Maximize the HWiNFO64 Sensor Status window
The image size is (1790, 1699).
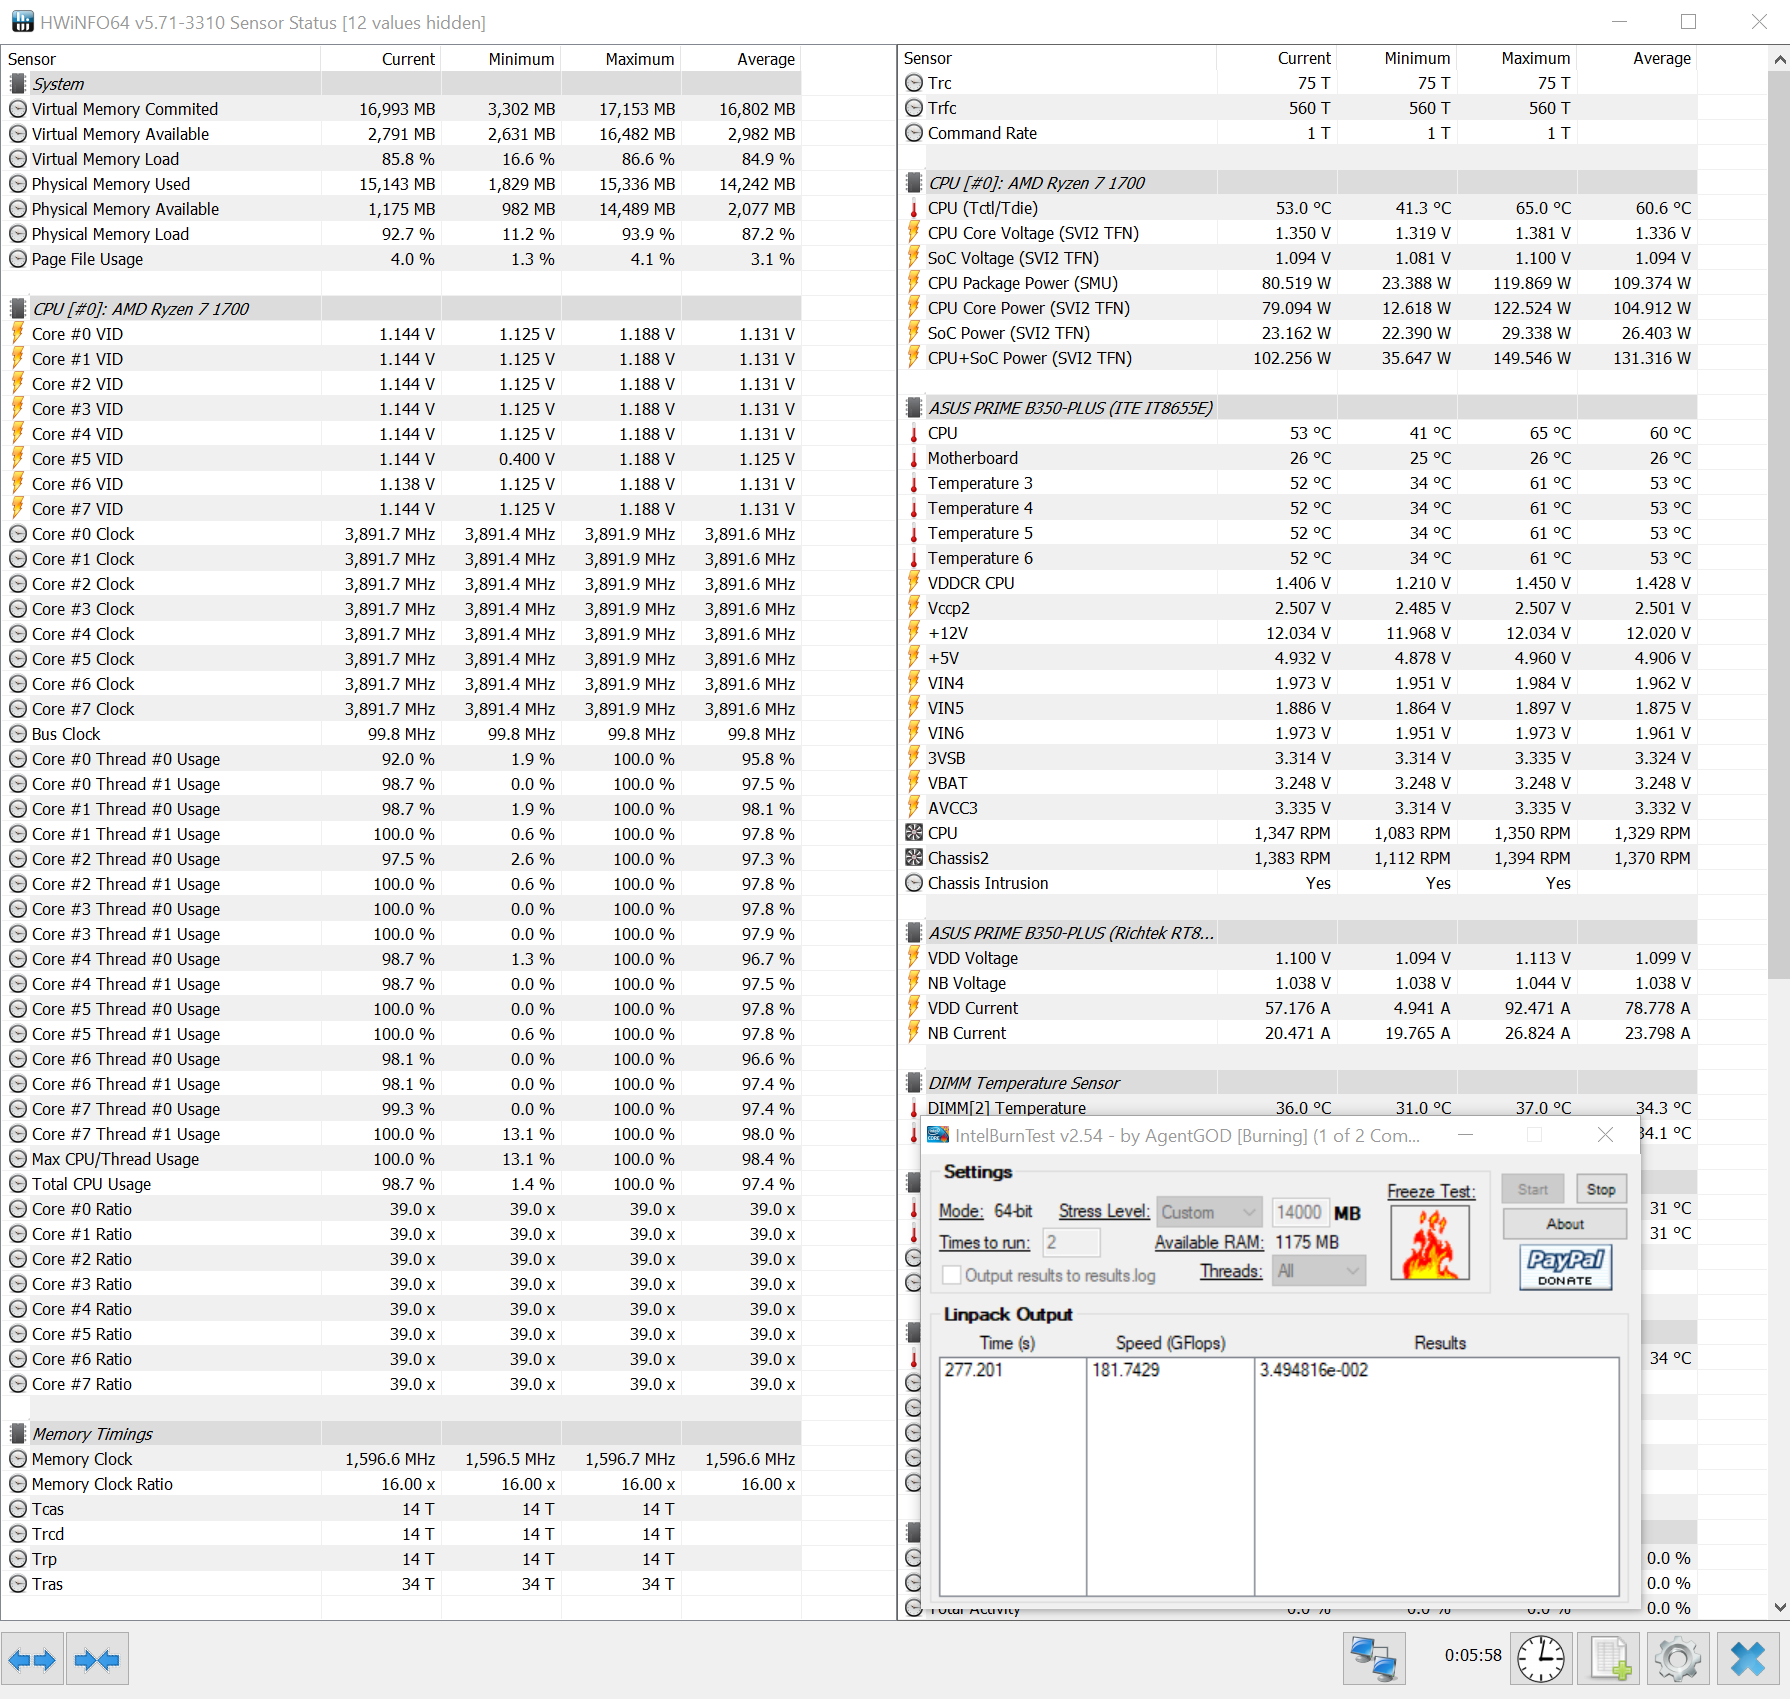[1688, 21]
